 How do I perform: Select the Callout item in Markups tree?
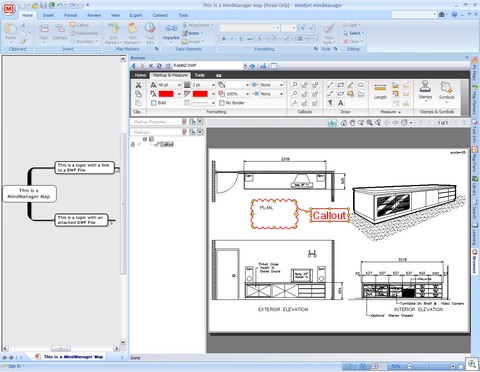(167, 144)
